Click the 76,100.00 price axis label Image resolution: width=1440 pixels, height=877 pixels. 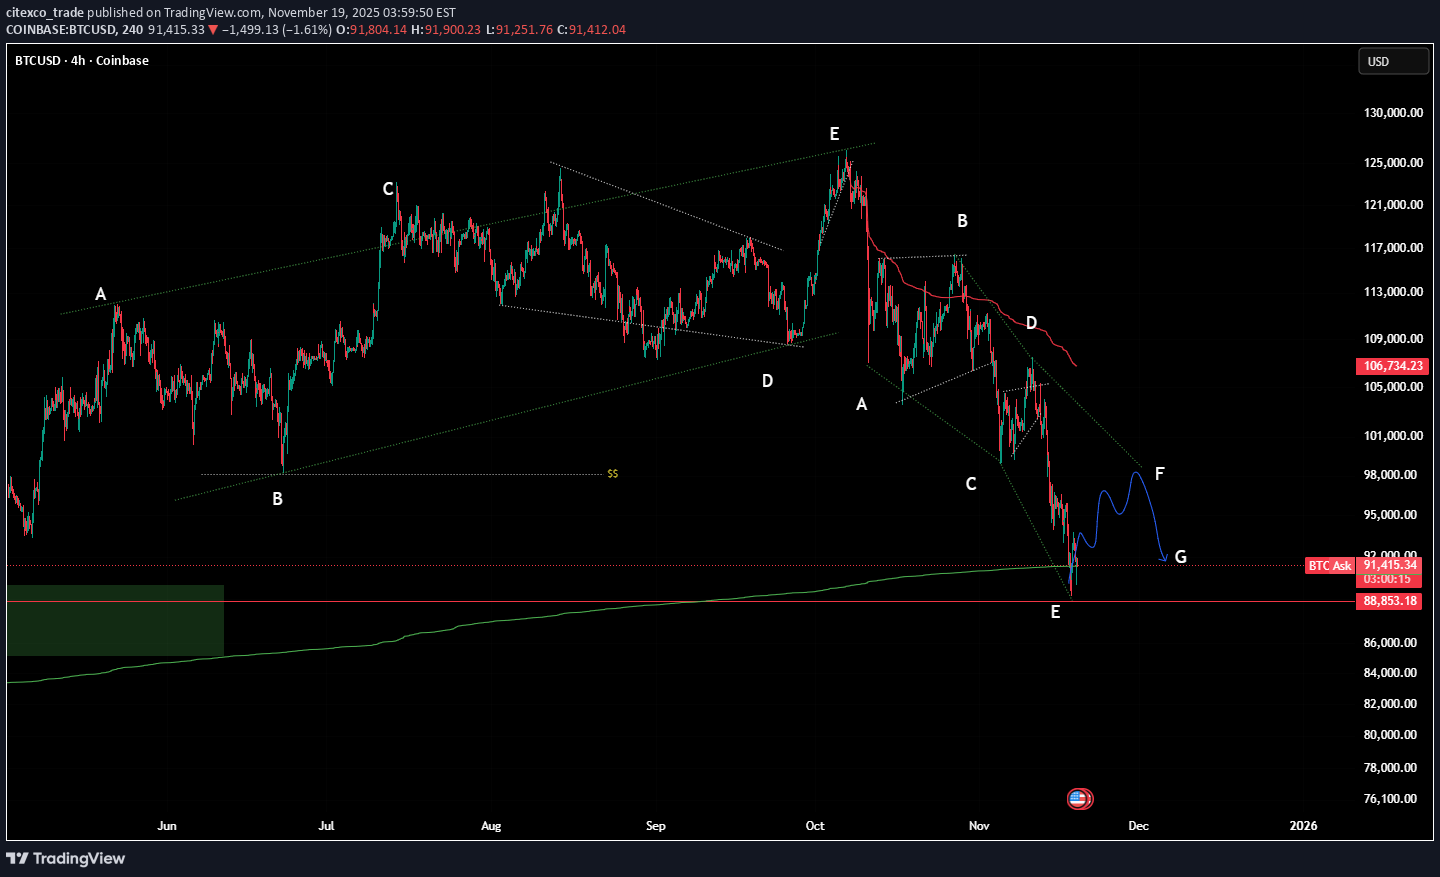pyautogui.click(x=1391, y=799)
